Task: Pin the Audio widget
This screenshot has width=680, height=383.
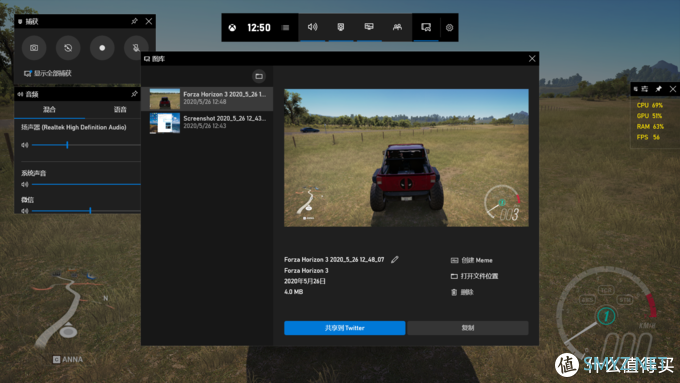Action: click(134, 94)
